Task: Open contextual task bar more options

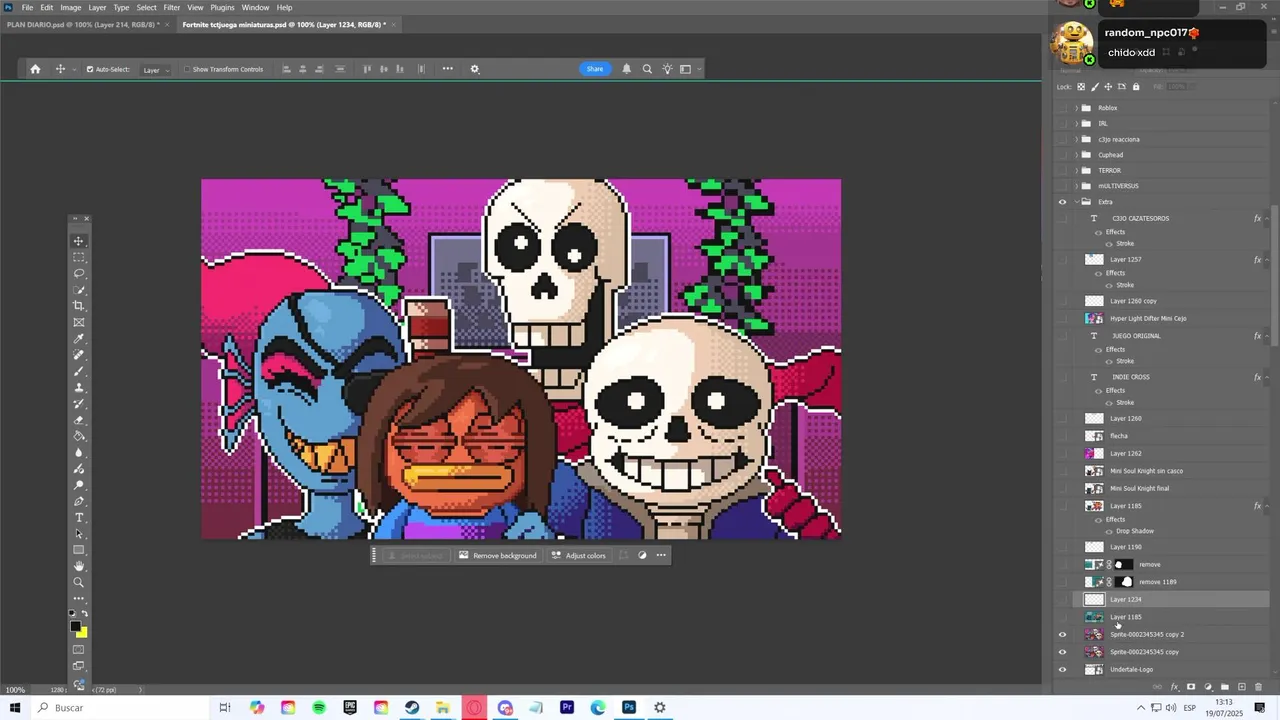Action: click(x=661, y=555)
